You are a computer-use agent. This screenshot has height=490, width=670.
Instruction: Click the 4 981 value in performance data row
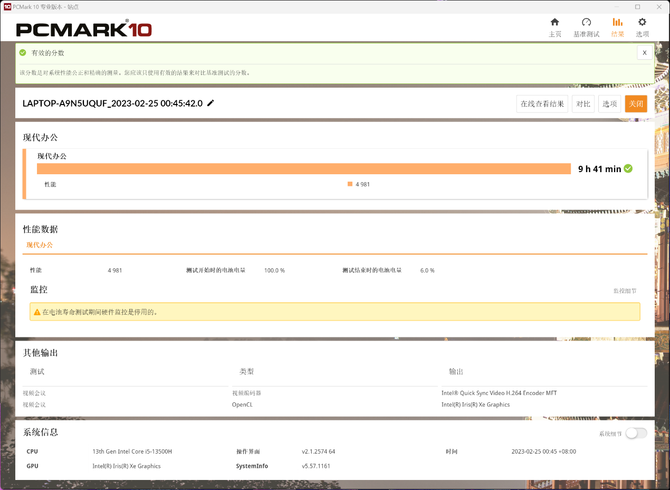pos(115,270)
